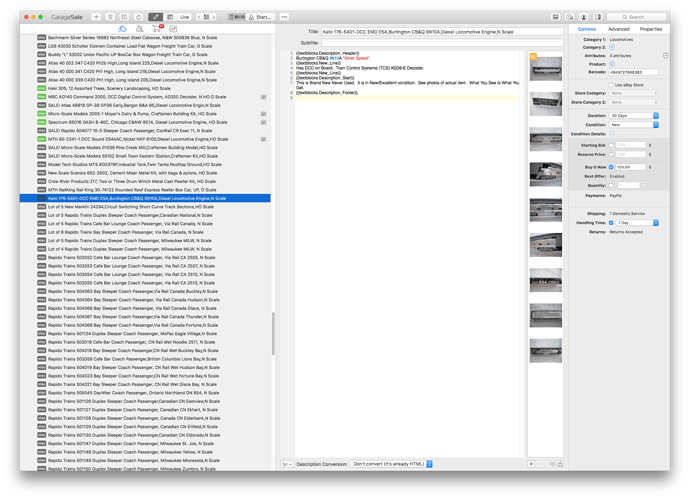Select Crow River Products 217 listing
690x499 pixels.
point(145,181)
